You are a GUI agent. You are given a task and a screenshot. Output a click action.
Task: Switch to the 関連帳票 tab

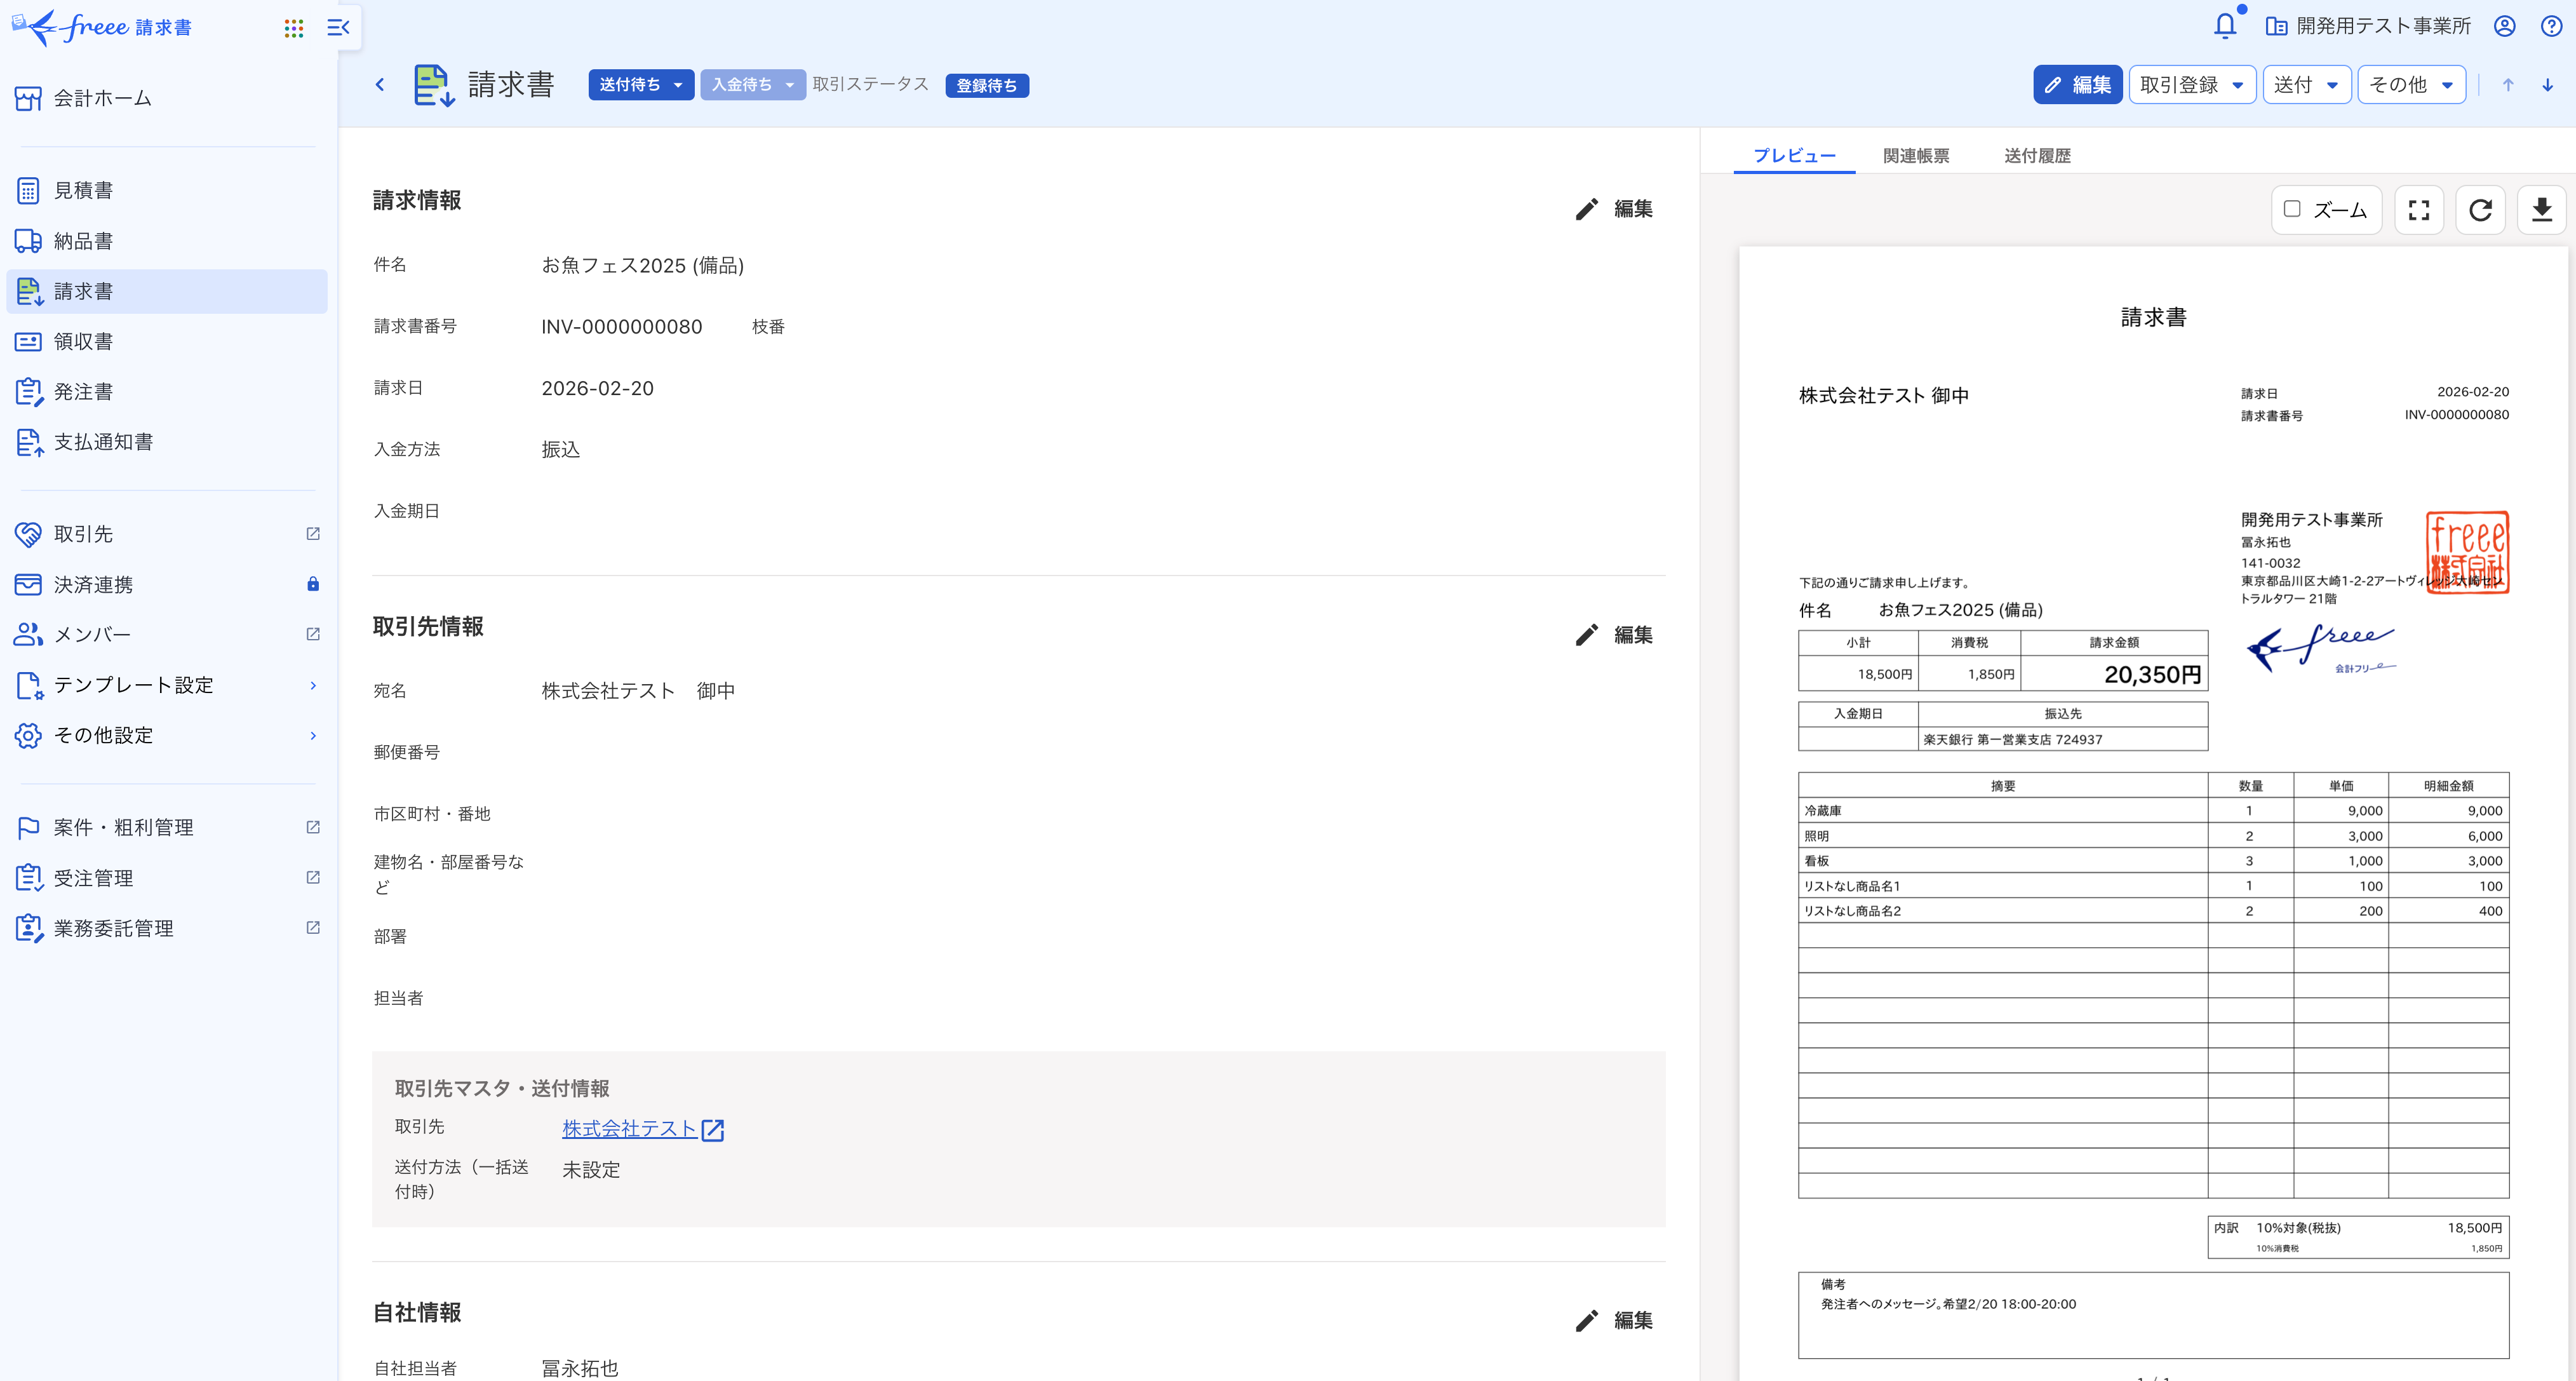pos(1915,155)
